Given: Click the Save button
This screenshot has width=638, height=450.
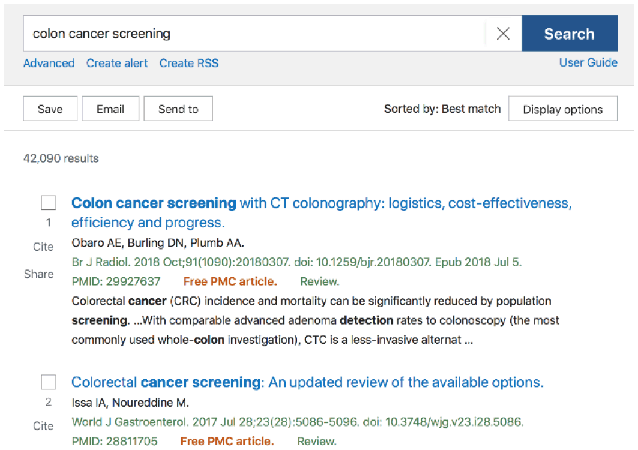Looking at the screenshot, I should tap(50, 109).
